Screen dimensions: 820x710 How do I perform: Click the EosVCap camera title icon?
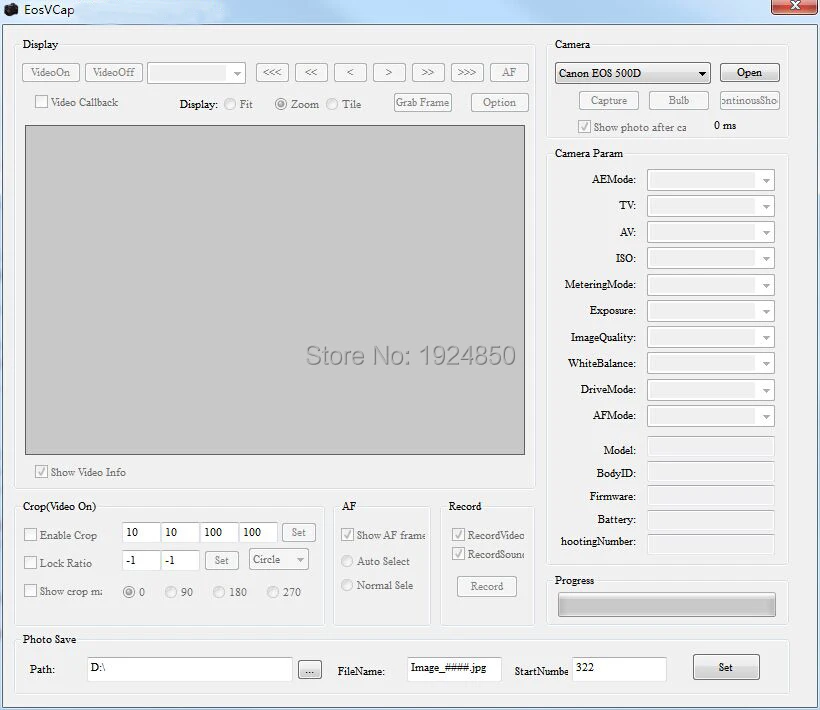[12, 9]
